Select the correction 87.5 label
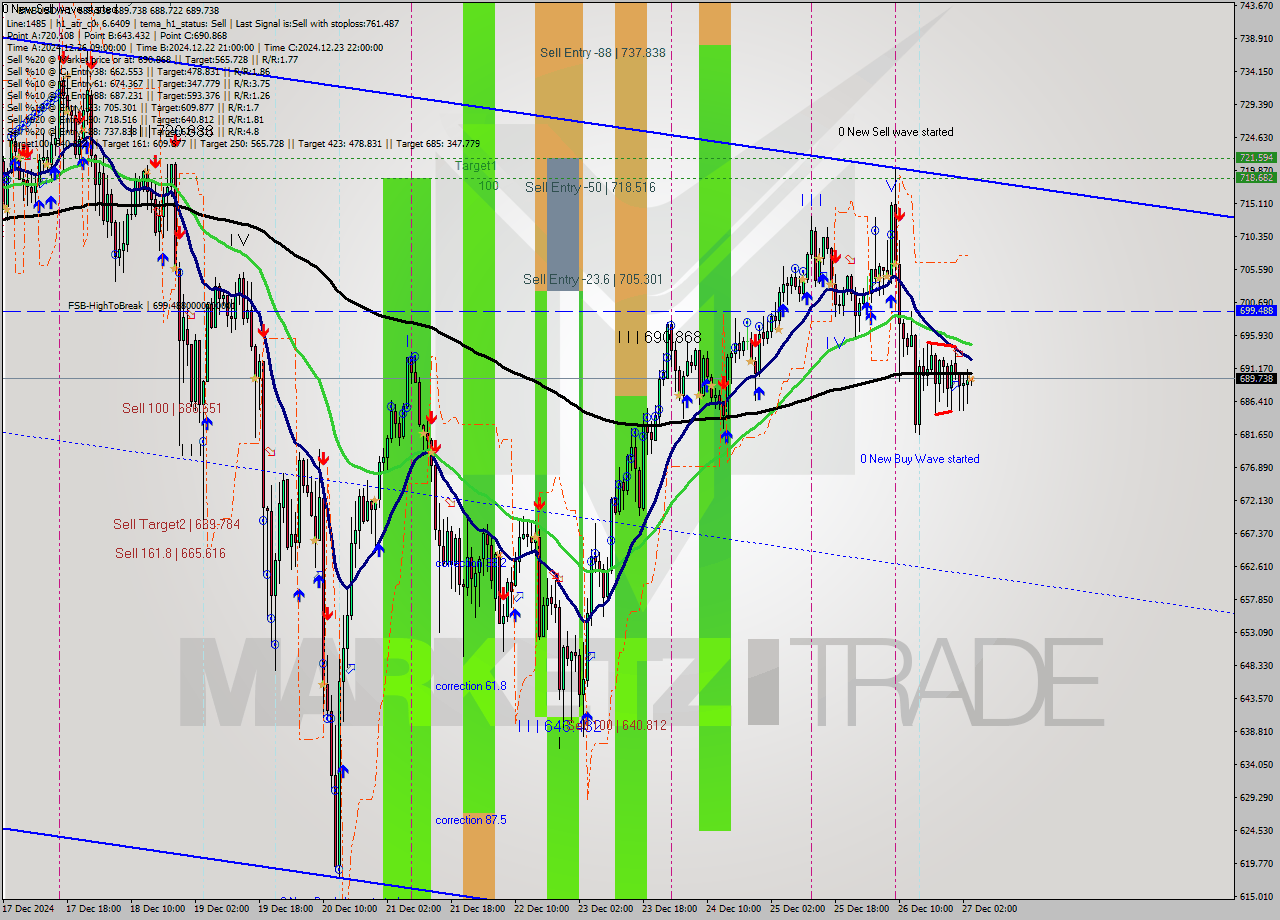Image resolution: width=1280 pixels, height=920 pixels. (470, 820)
